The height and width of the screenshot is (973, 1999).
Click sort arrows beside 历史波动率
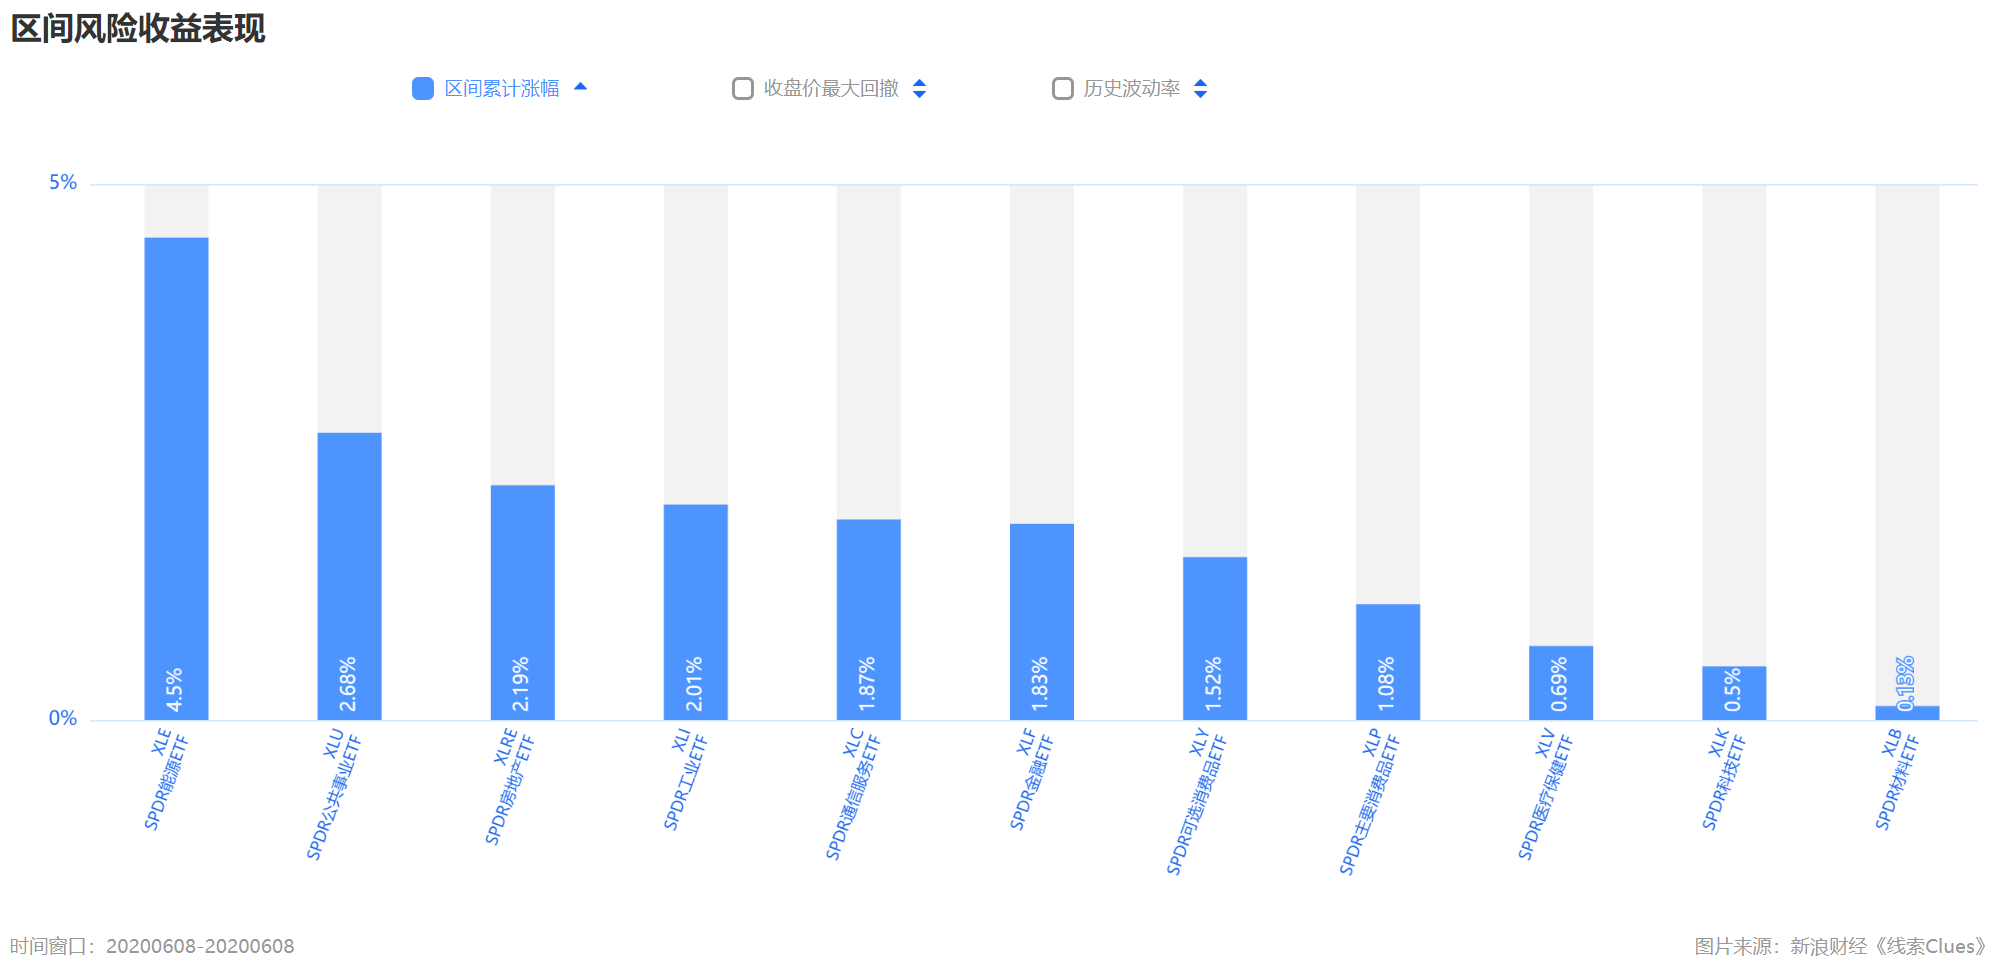(x=1201, y=89)
